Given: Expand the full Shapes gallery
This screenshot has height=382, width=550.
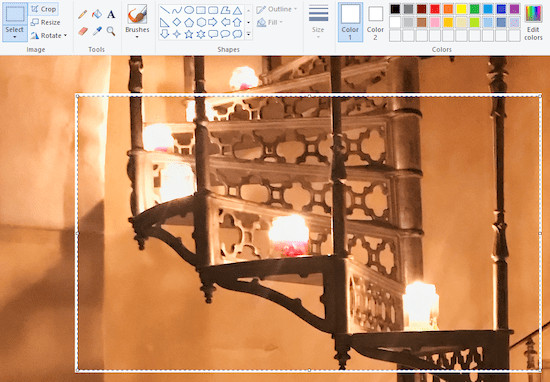Looking at the screenshot, I should [x=248, y=34].
